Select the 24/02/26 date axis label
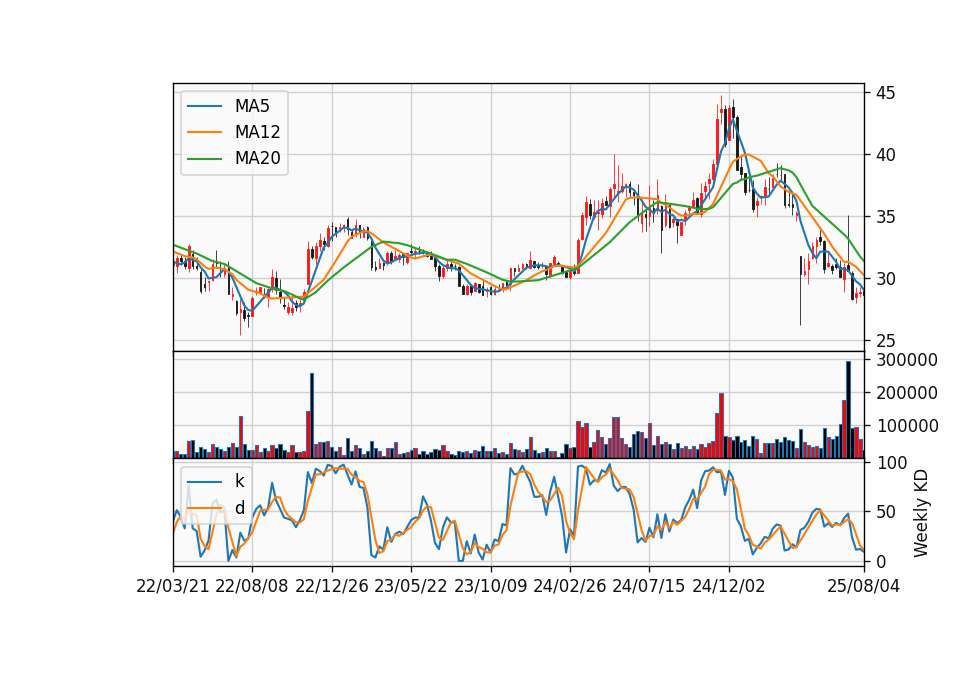960x690 pixels. (570, 586)
